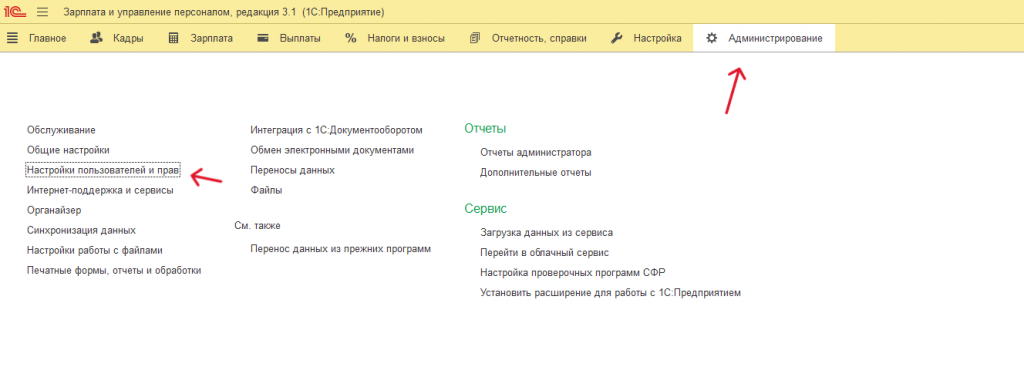This screenshot has height=367, width=1024.
Task: Open Настройка проверочных программ СФР
Action: coord(573,272)
